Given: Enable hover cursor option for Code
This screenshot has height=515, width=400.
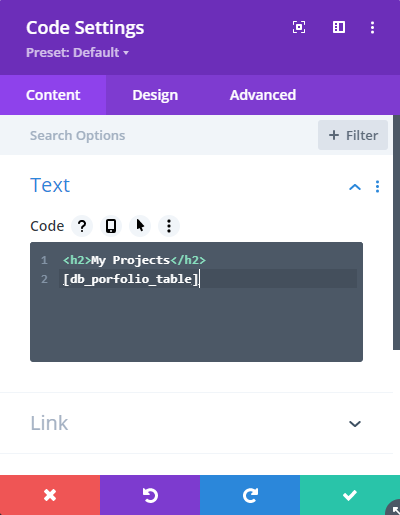Looking at the screenshot, I should [140, 226].
